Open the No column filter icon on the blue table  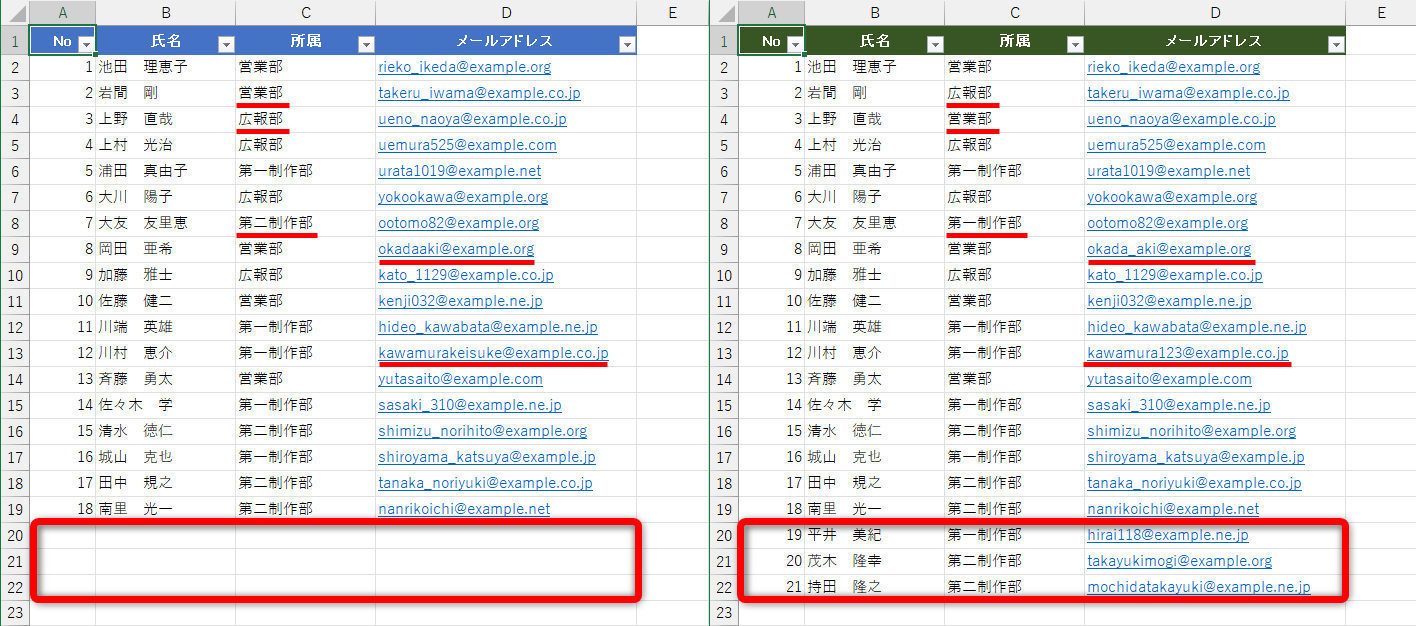85,42
